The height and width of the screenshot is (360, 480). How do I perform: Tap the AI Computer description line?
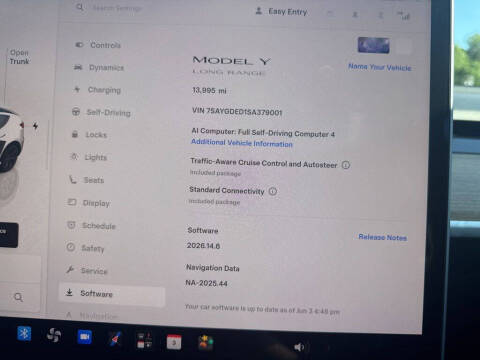point(263,133)
